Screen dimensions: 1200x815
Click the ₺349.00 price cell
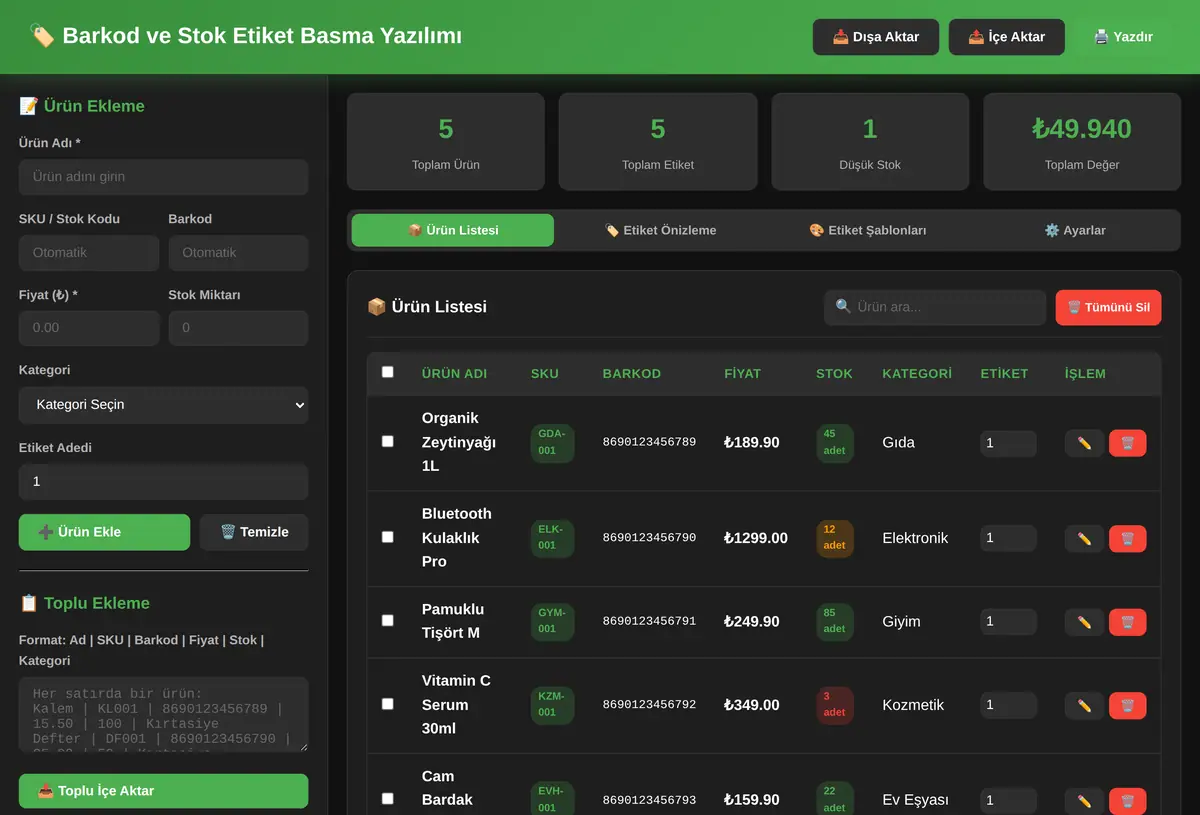point(752,705)
